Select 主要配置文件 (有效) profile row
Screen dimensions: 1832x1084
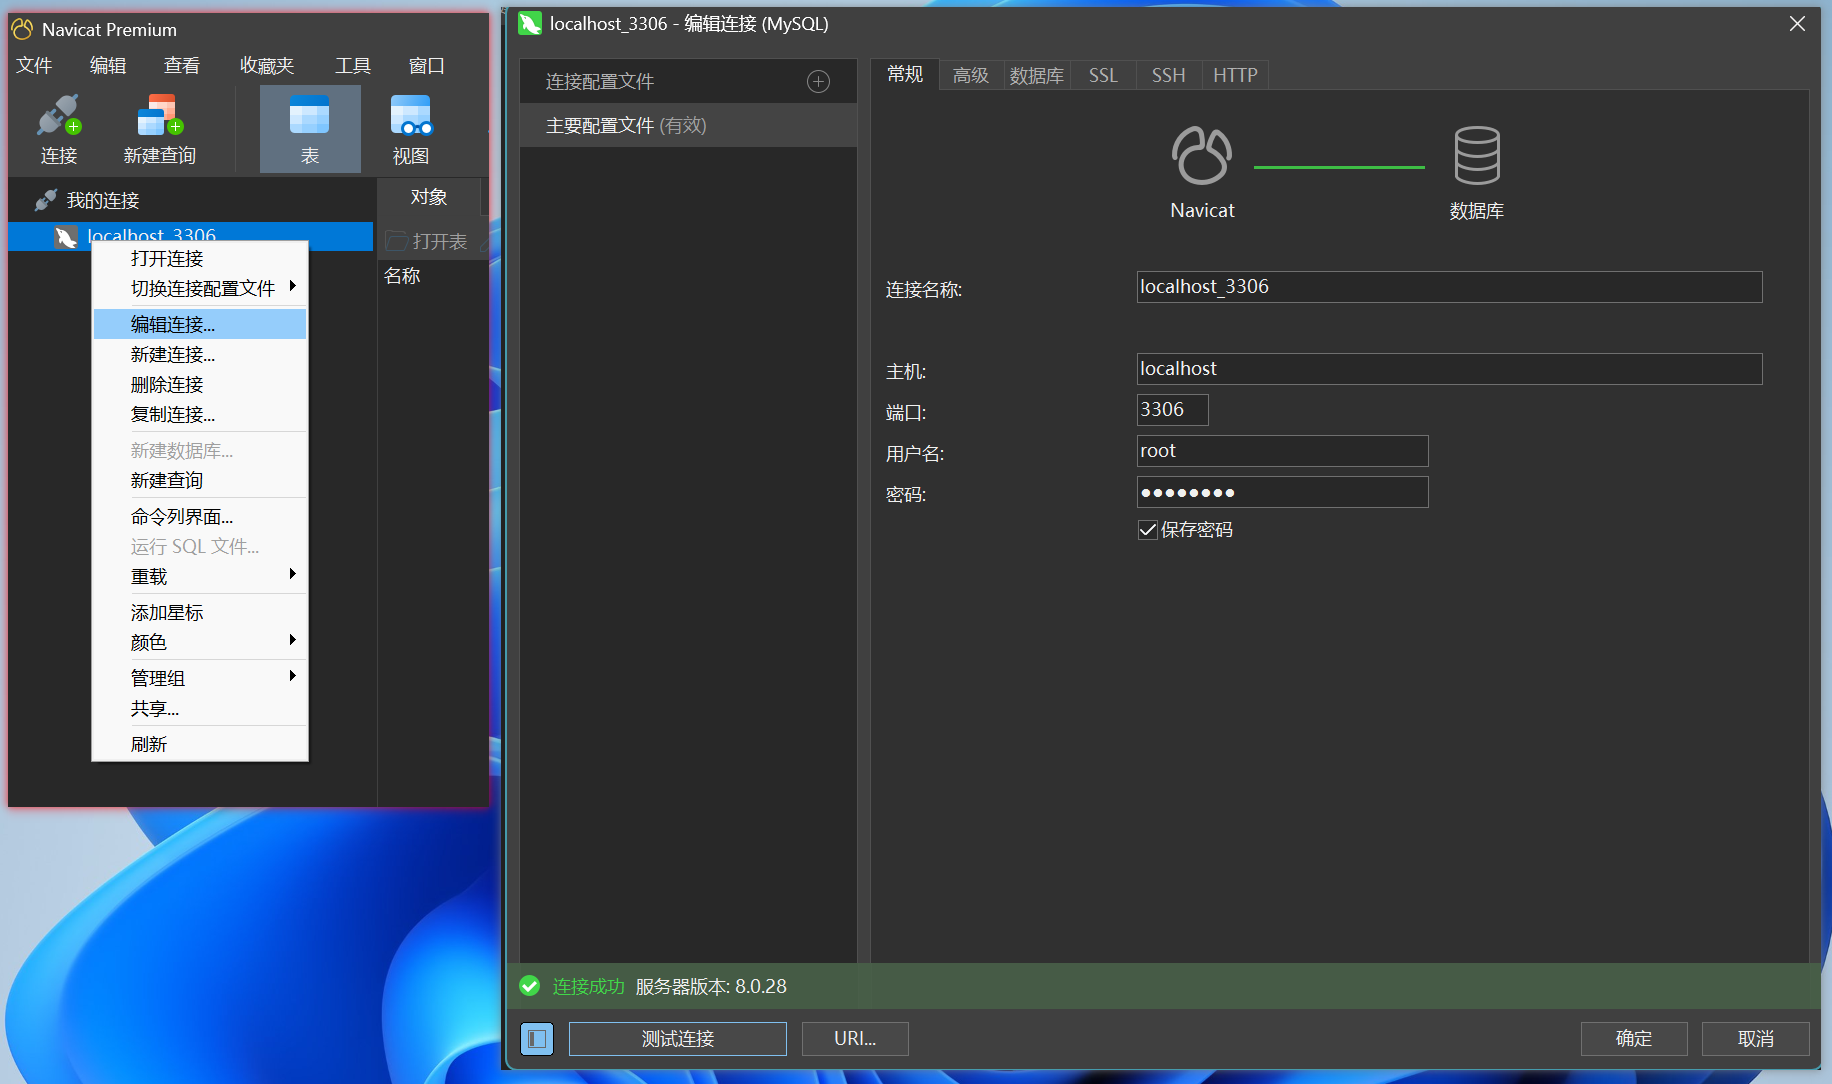[688, 125]
